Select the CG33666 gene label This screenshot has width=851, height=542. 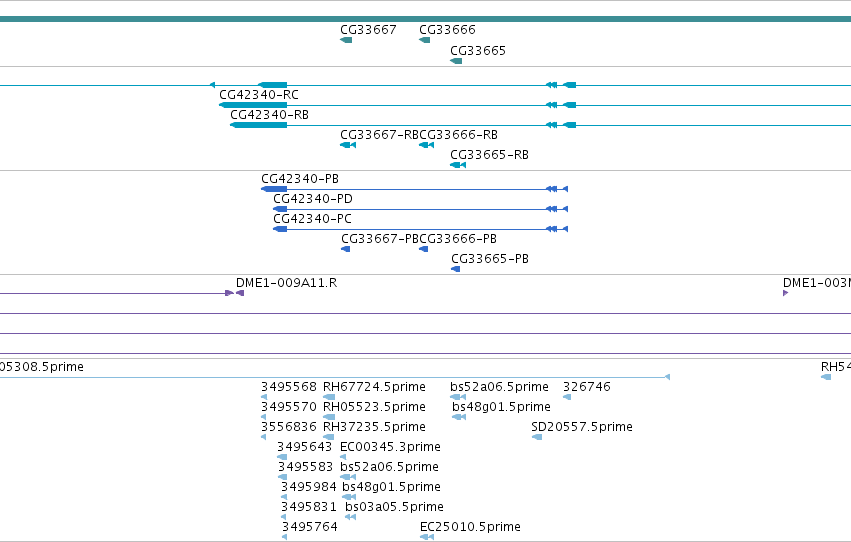coord(447,30)
